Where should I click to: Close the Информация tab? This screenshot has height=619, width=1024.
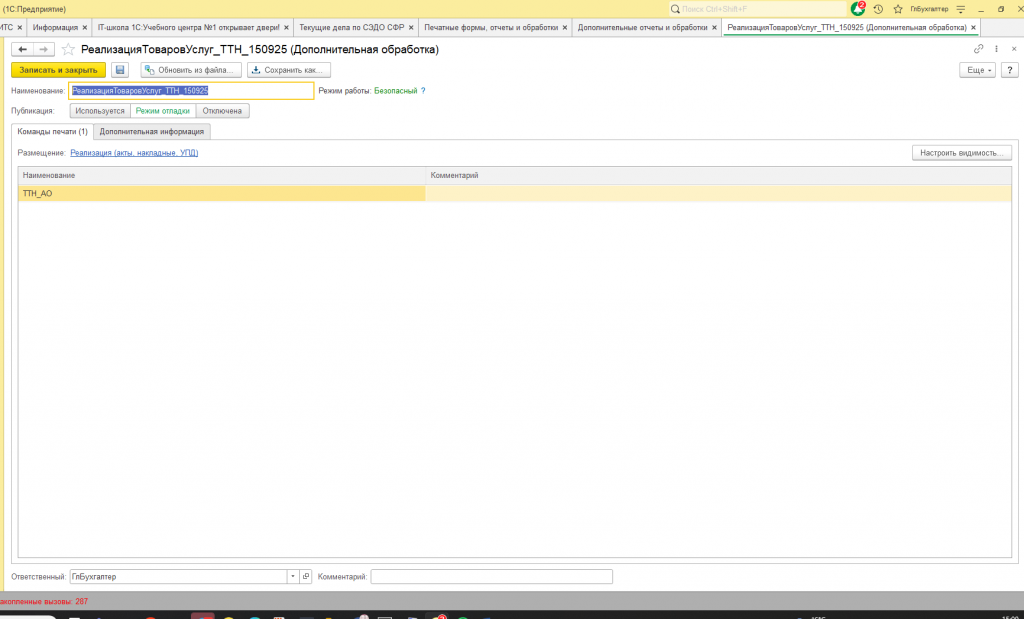click(x=85, y=27)
